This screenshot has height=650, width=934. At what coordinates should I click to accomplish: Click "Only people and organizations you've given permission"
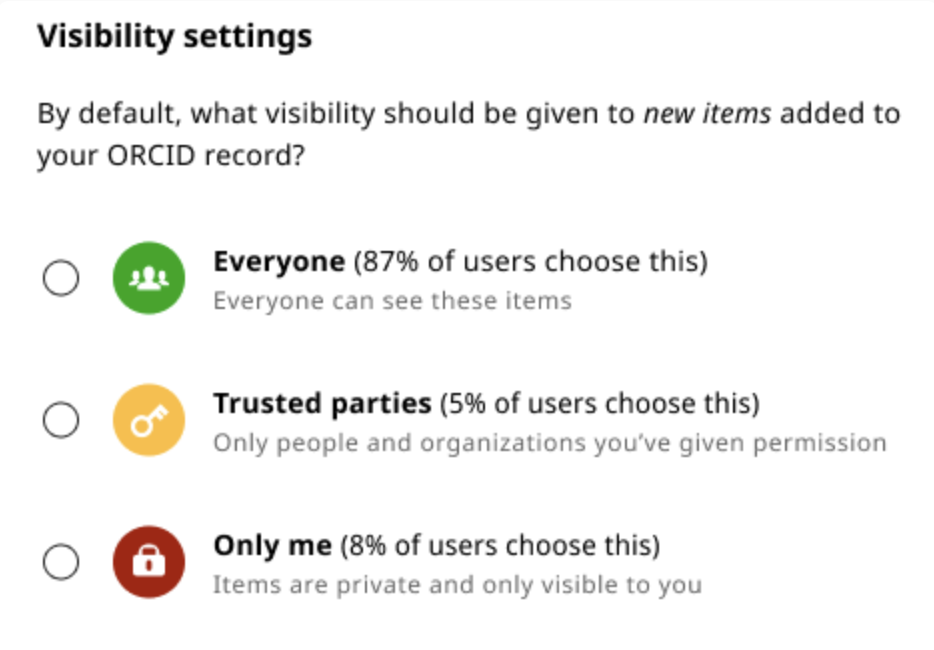coord(549,442)
